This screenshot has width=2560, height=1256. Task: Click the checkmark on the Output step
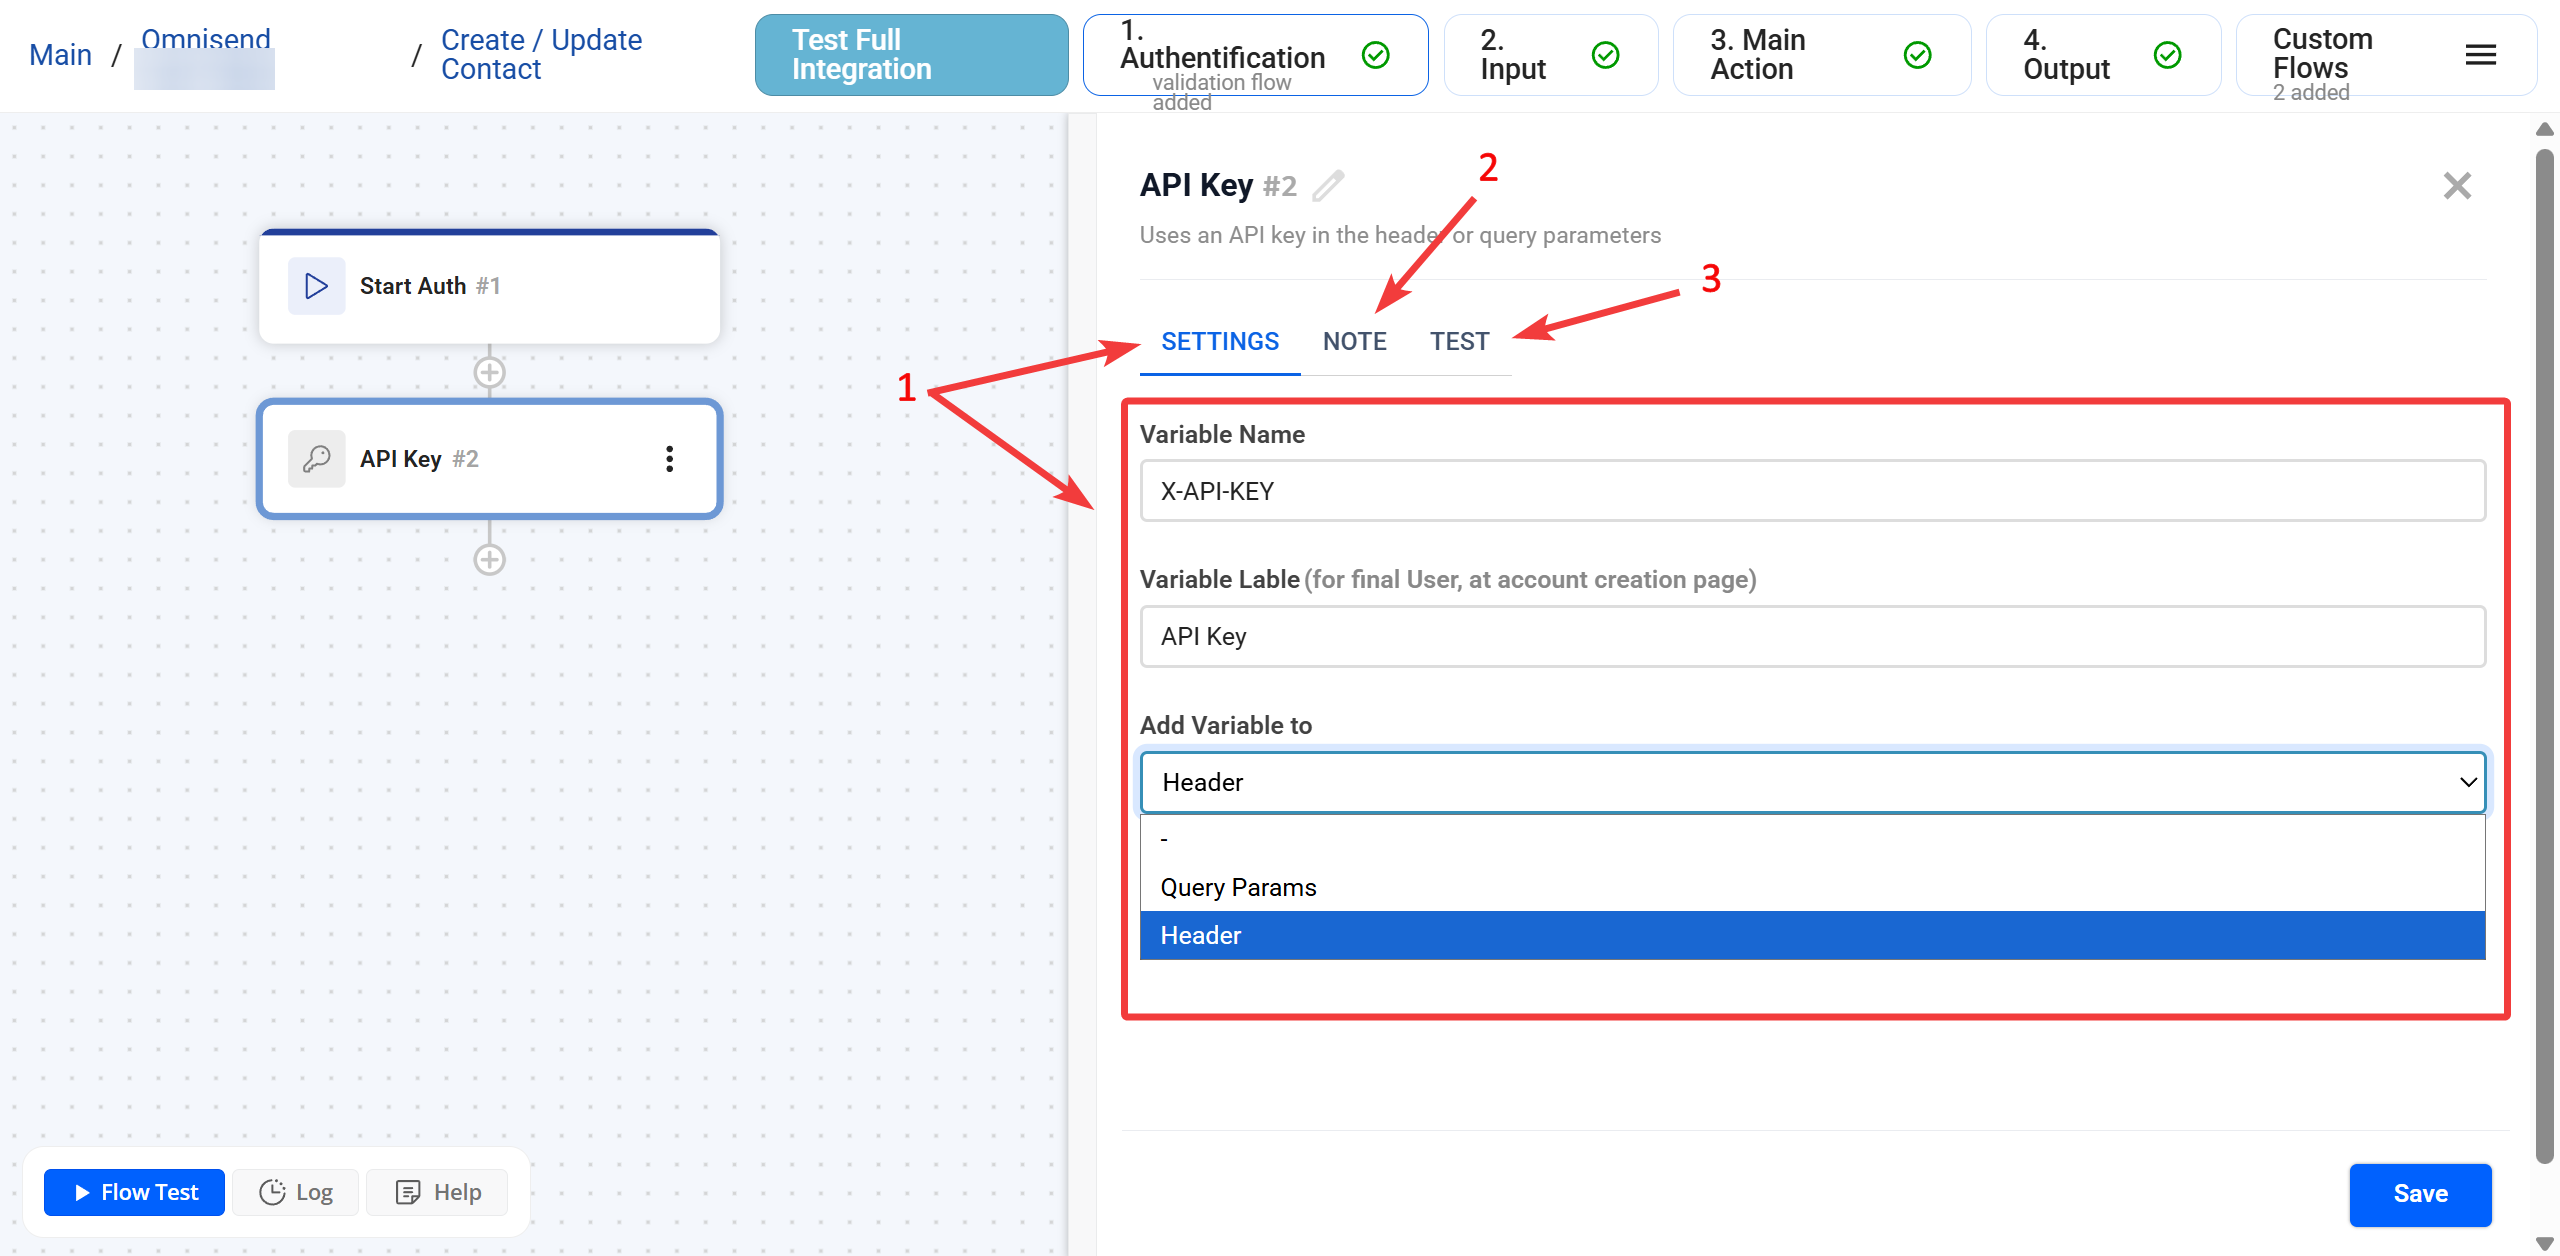(2167, 54)
